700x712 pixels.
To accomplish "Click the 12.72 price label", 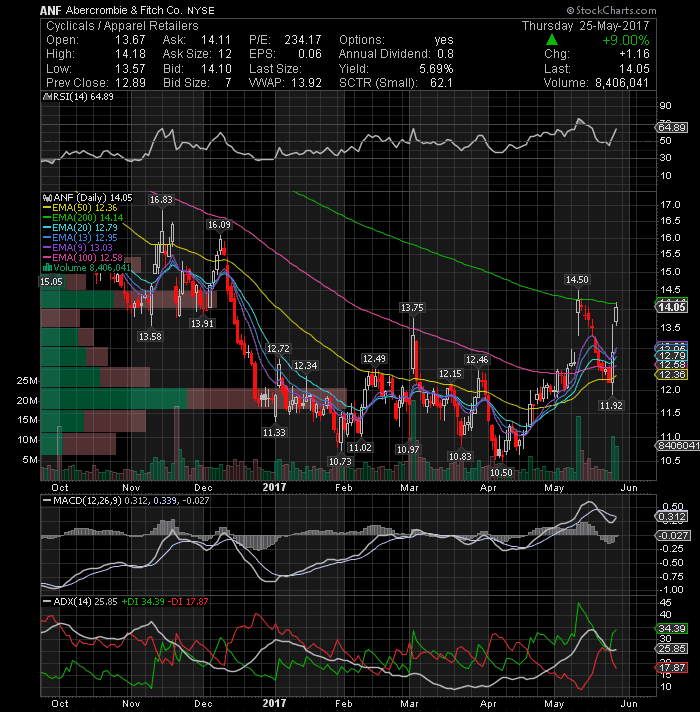I will tap(278, 349).
